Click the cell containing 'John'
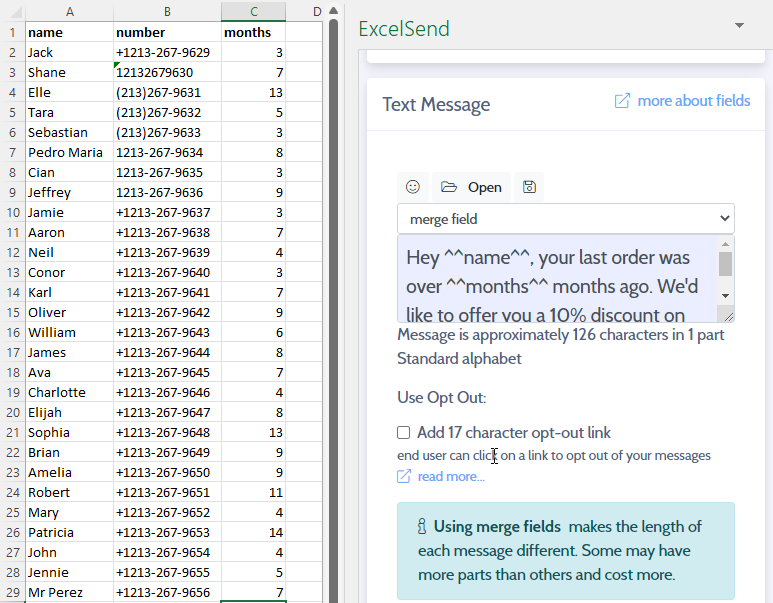 [x=70, y=553]
